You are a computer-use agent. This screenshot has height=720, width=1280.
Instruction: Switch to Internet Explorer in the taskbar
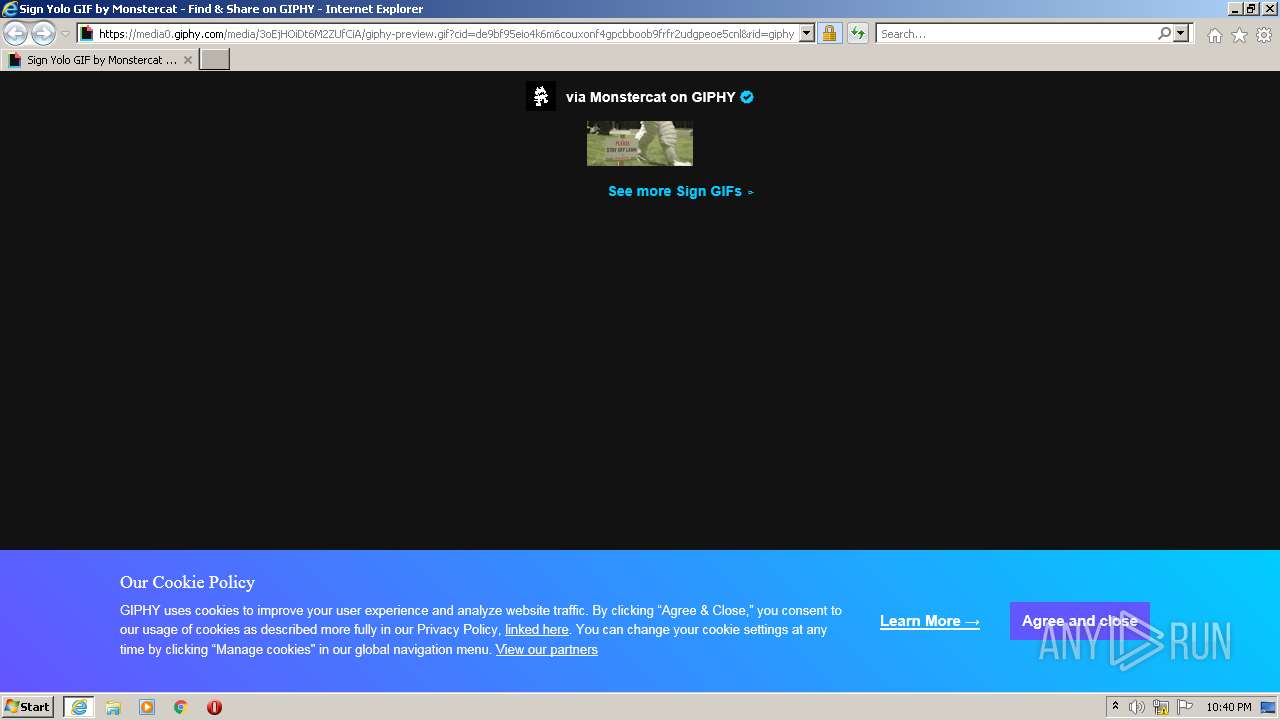coord(78,707)
